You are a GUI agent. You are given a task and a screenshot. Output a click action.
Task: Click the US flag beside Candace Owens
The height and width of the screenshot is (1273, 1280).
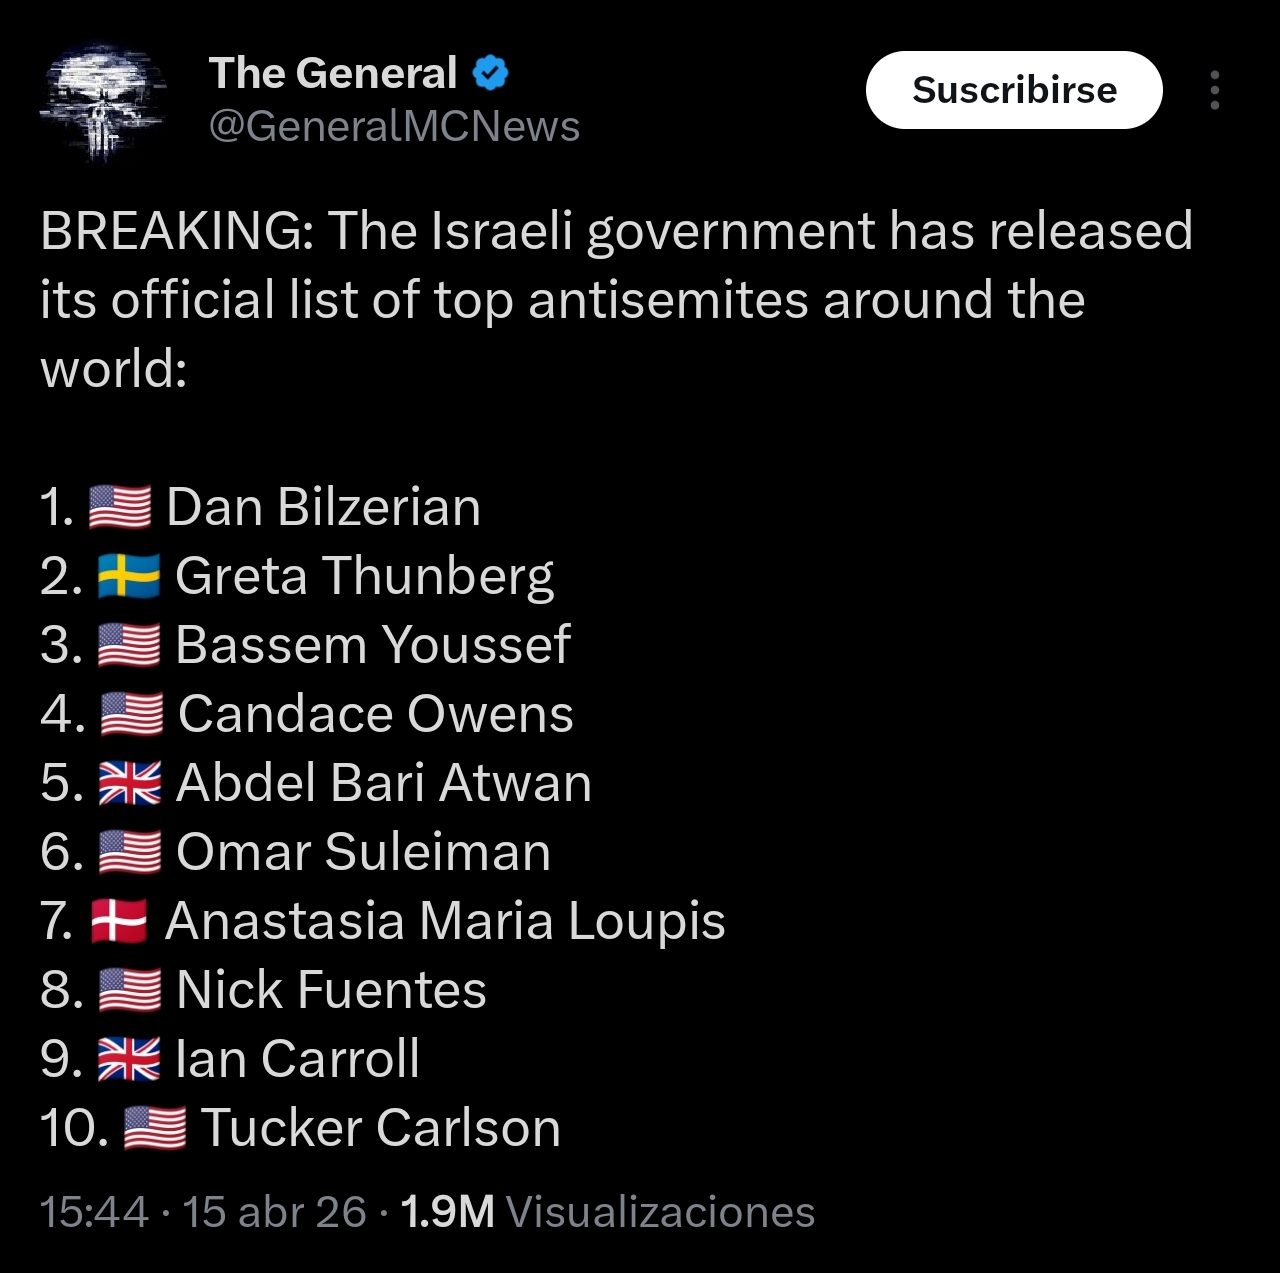pyautogui.click(x=132, y=714)
